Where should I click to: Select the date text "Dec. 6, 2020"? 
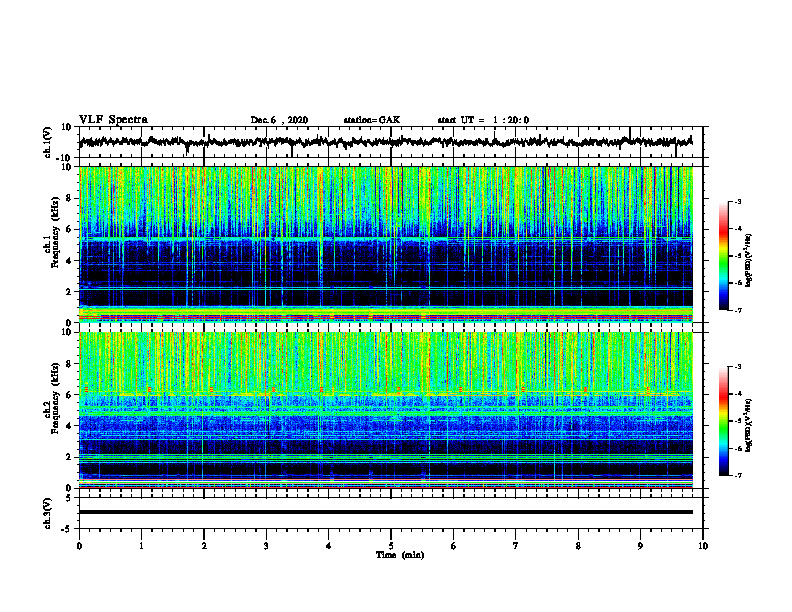(x=279, y=120)
